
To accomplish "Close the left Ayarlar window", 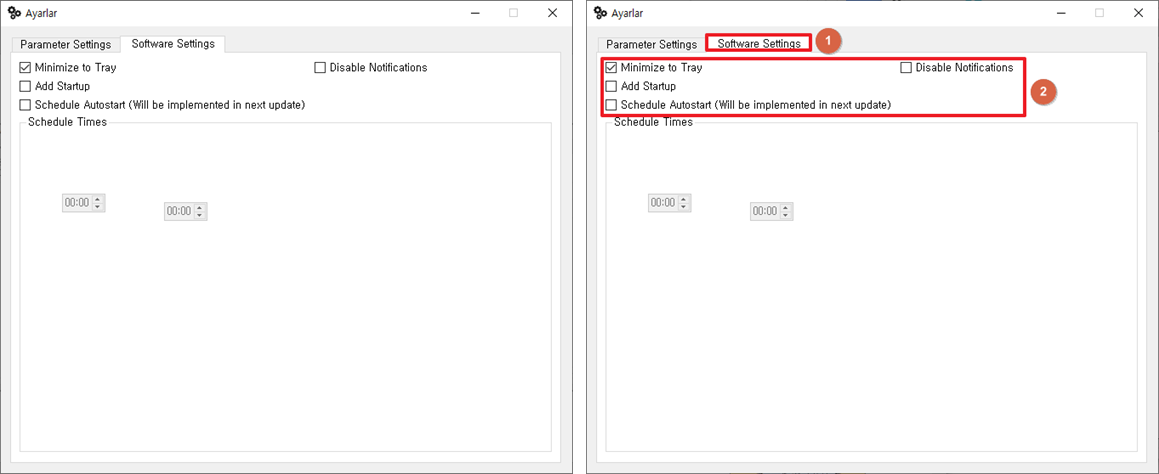I will click(552, 13).
